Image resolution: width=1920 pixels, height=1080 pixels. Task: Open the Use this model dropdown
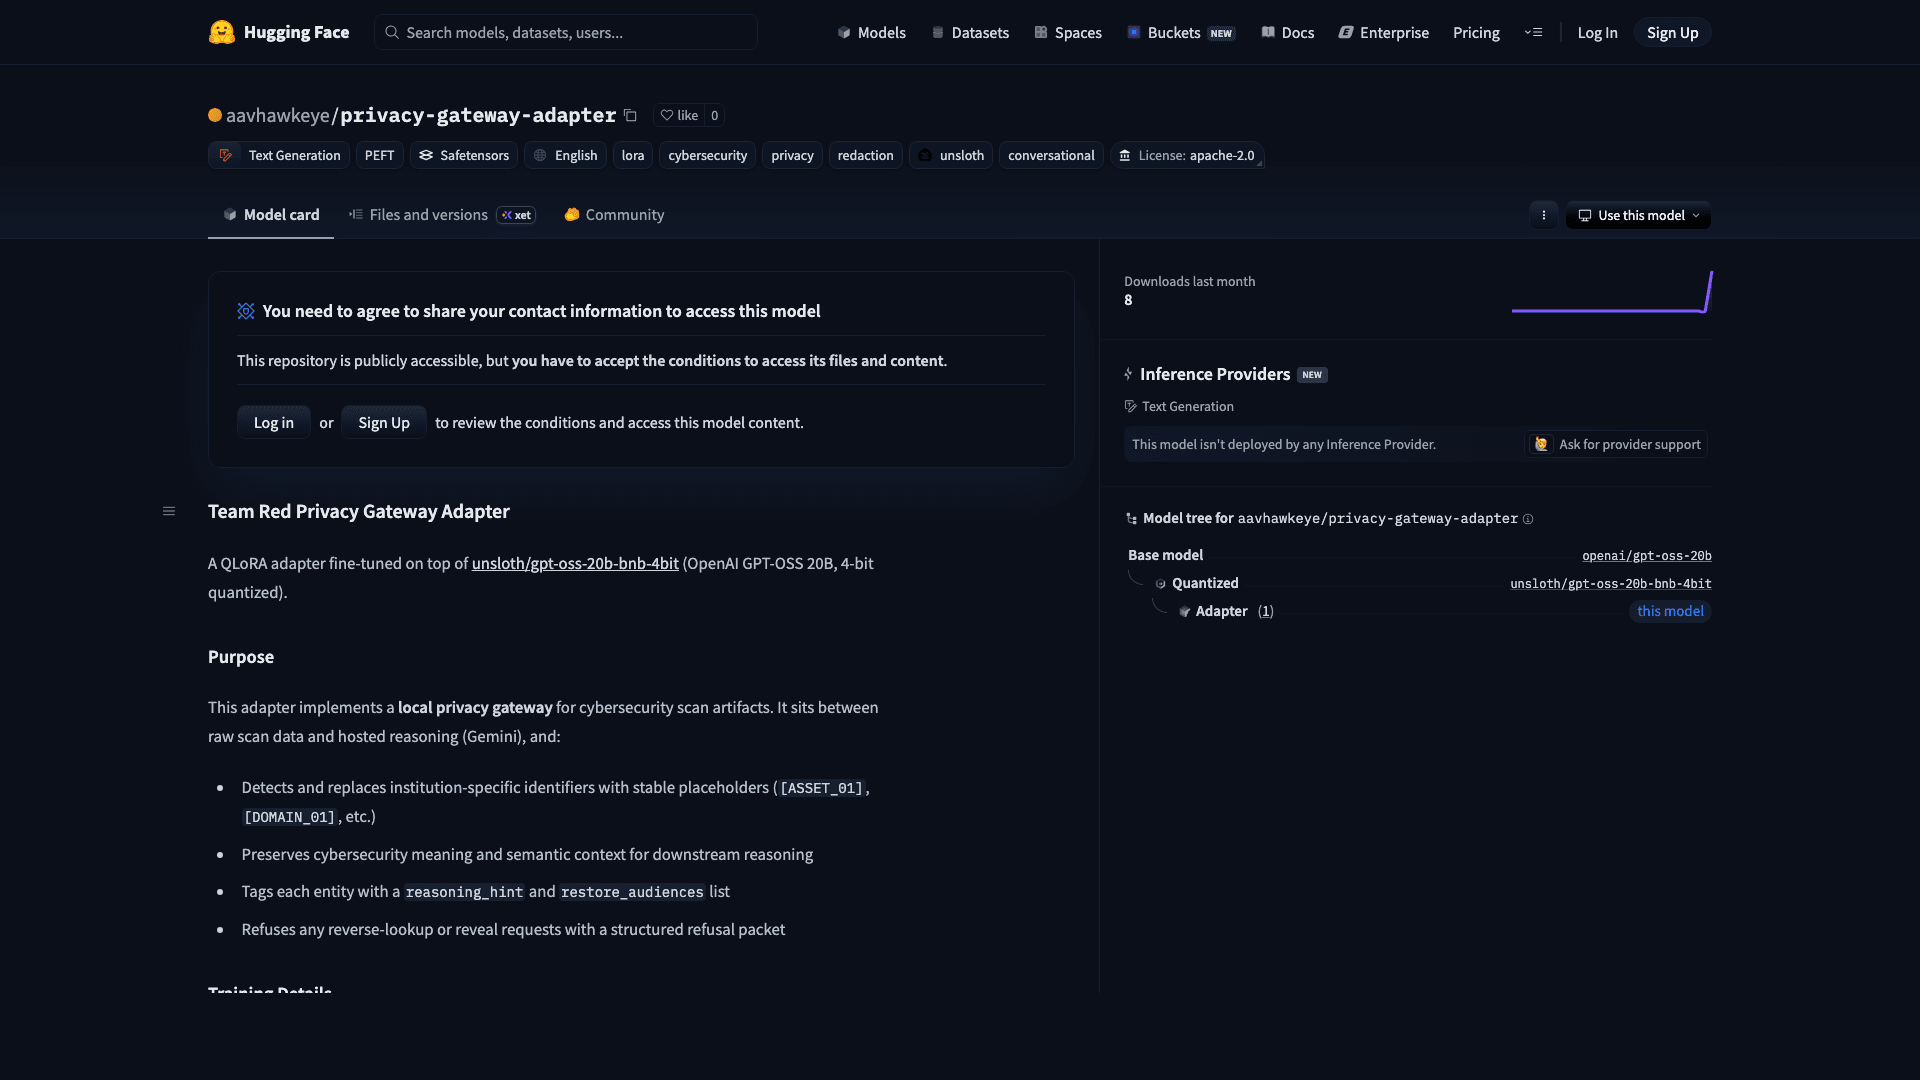pyautogui.click(x=1637, y=215)
